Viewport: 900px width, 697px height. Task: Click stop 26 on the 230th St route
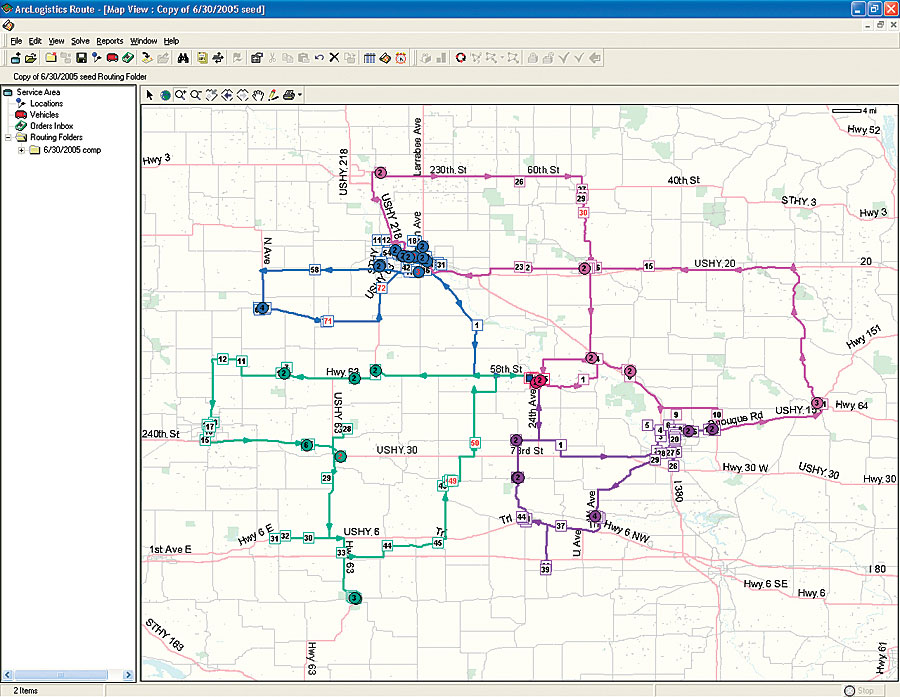click(519, 182)
